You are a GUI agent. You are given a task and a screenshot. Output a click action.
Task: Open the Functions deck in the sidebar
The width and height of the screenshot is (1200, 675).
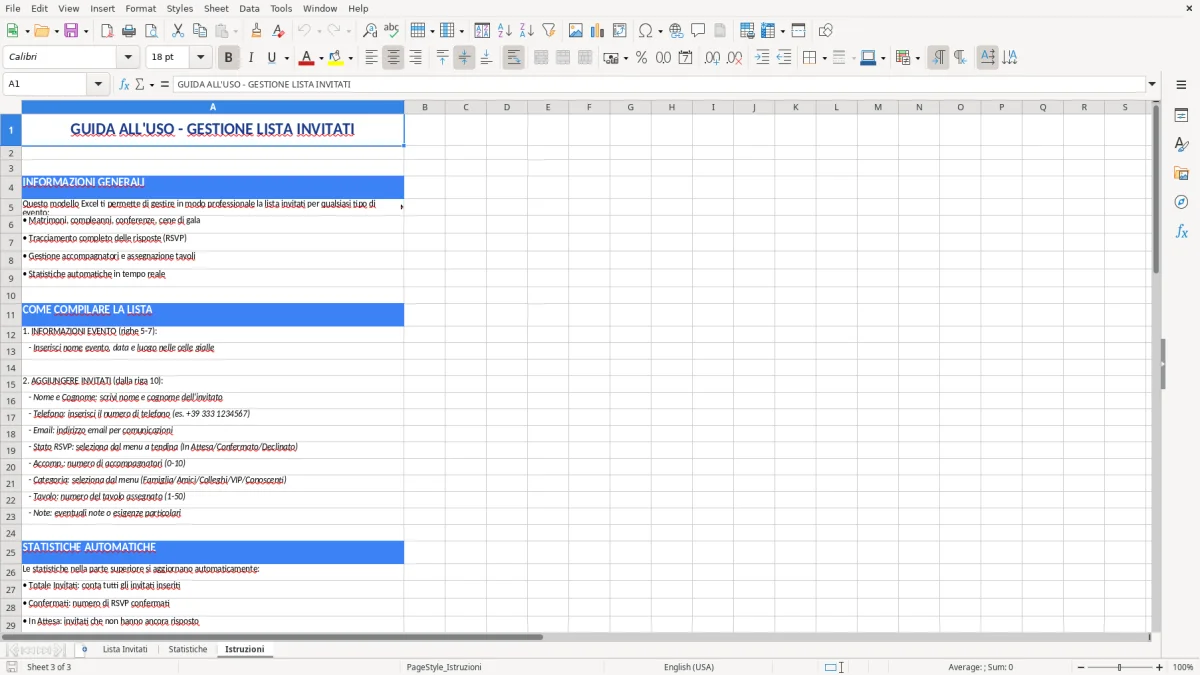tap(1181, 231)
